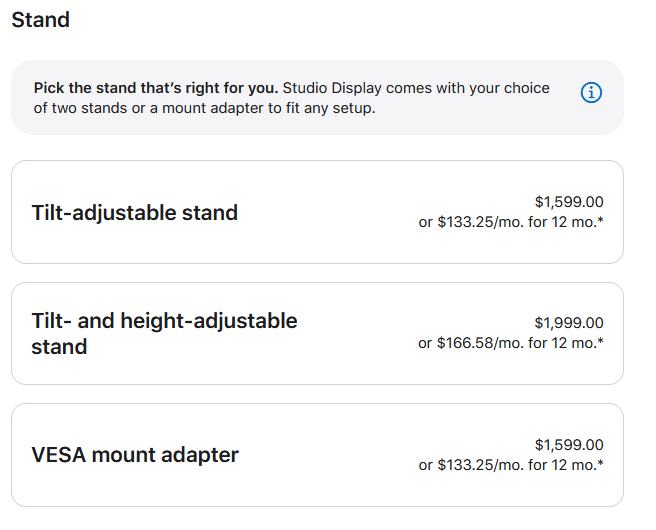
Task: Click the word "stand" on second card's lower line
Action: (x=59, y=347)
